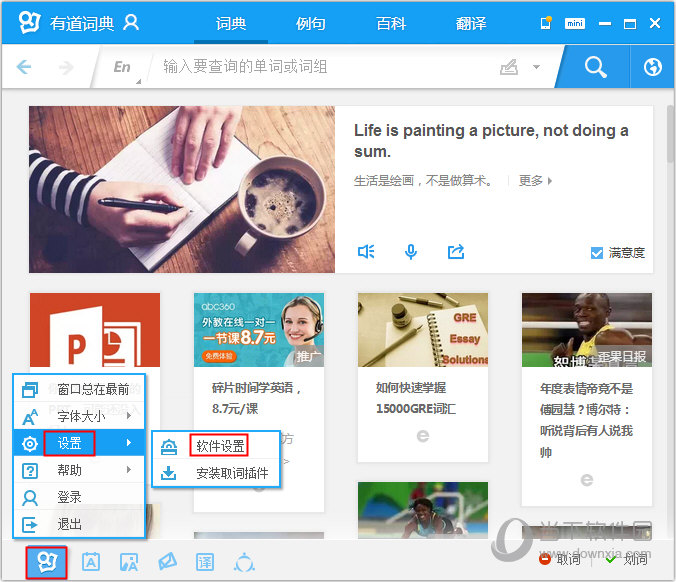Toggle the 满意度 checkbox
Image resolution: width=676 pixels, height=582 pixels.
pyautogui.click(x=597, y=253)
